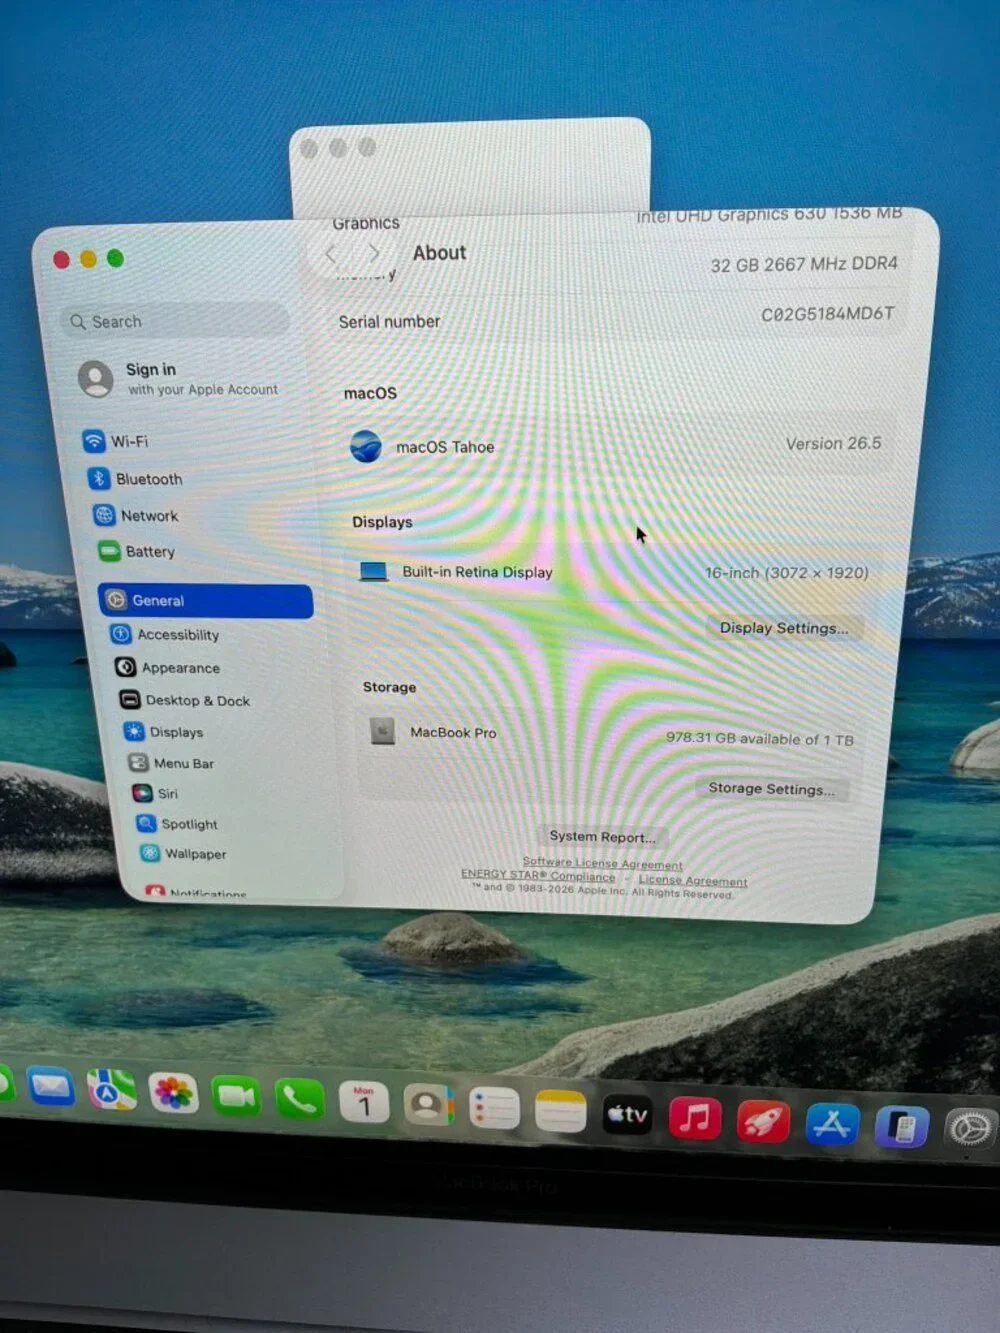
Task: Open Phone app from the Dock
Action: click(x=300, y=1100)
